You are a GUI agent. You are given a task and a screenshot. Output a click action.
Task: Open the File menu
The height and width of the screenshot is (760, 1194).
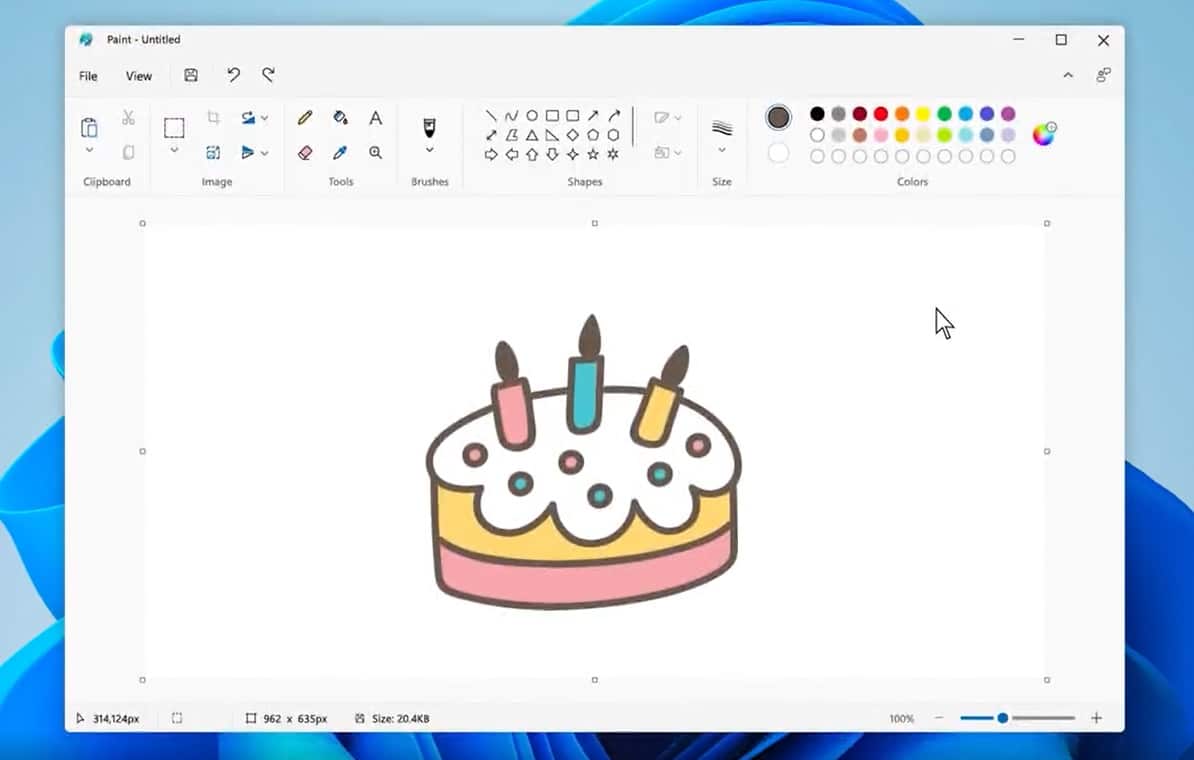pyautogui.click(x=87, y=75)
